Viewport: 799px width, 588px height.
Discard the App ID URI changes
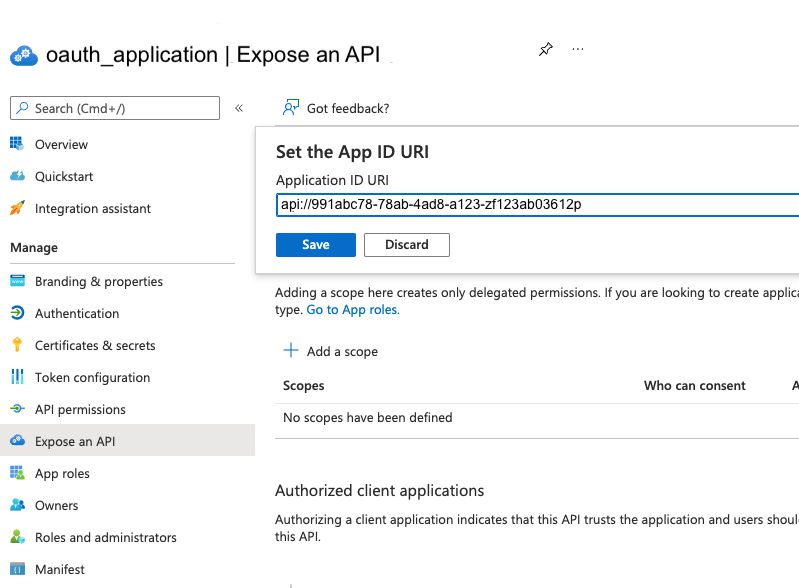click(406, 245)
